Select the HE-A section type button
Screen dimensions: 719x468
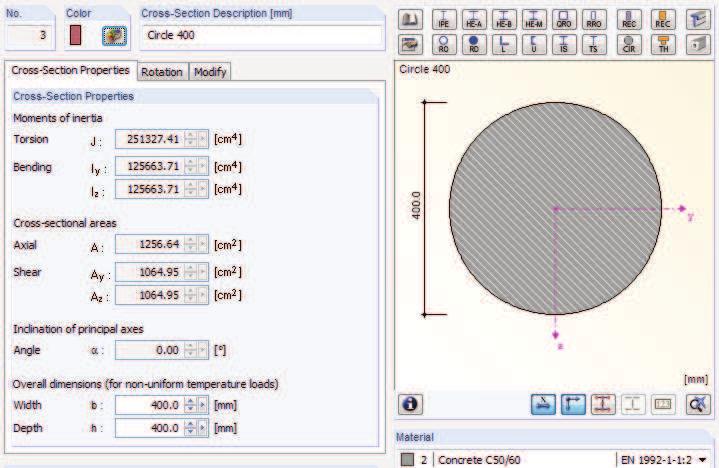[474, 20]
